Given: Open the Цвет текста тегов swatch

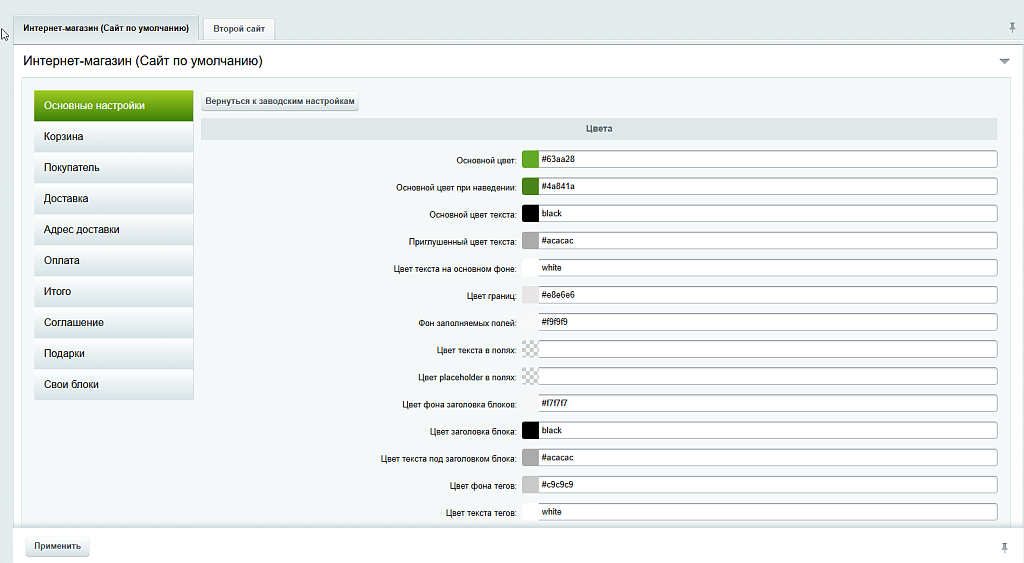Looking at the screenshot, I should point(530,512).
